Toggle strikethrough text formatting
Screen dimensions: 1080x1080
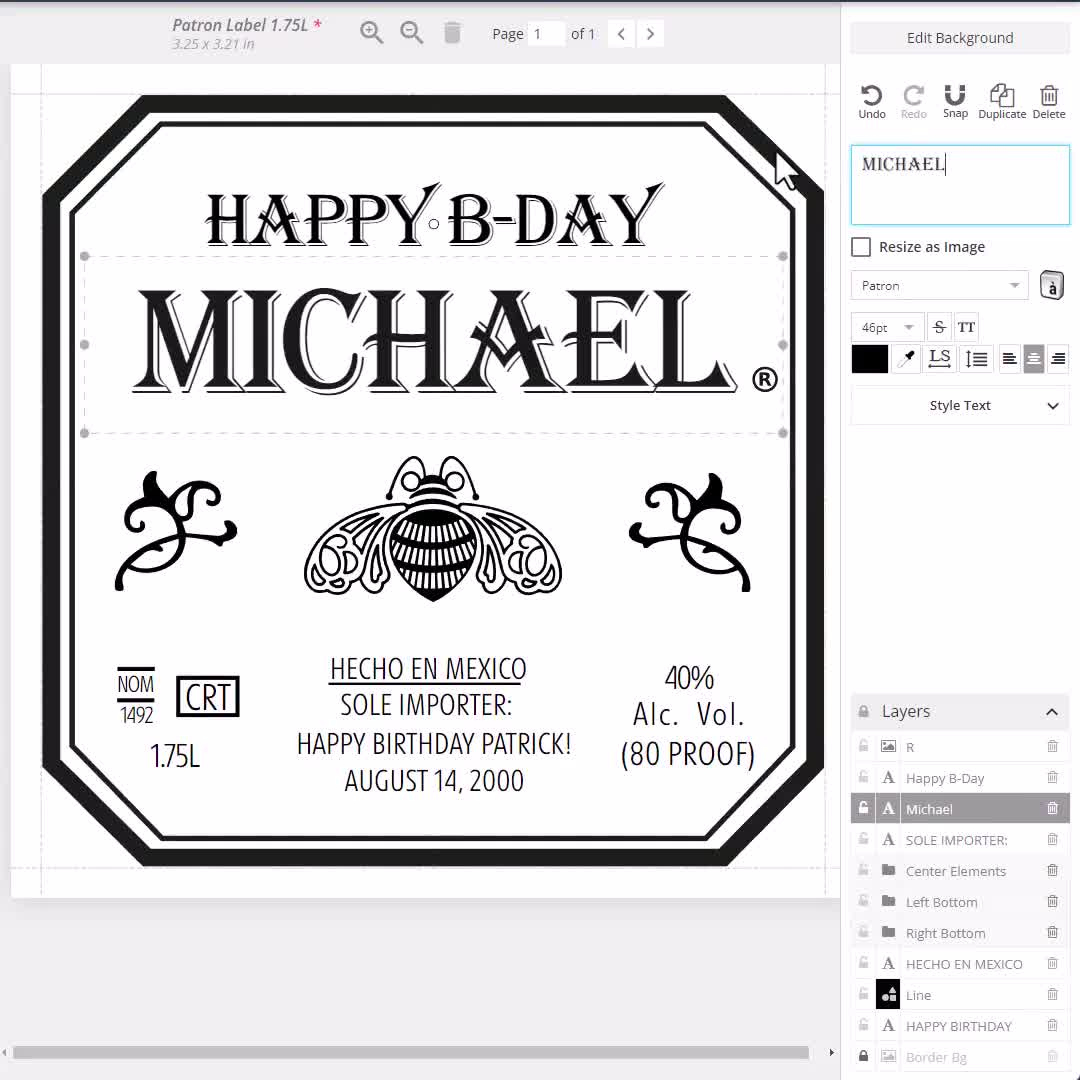939,327
